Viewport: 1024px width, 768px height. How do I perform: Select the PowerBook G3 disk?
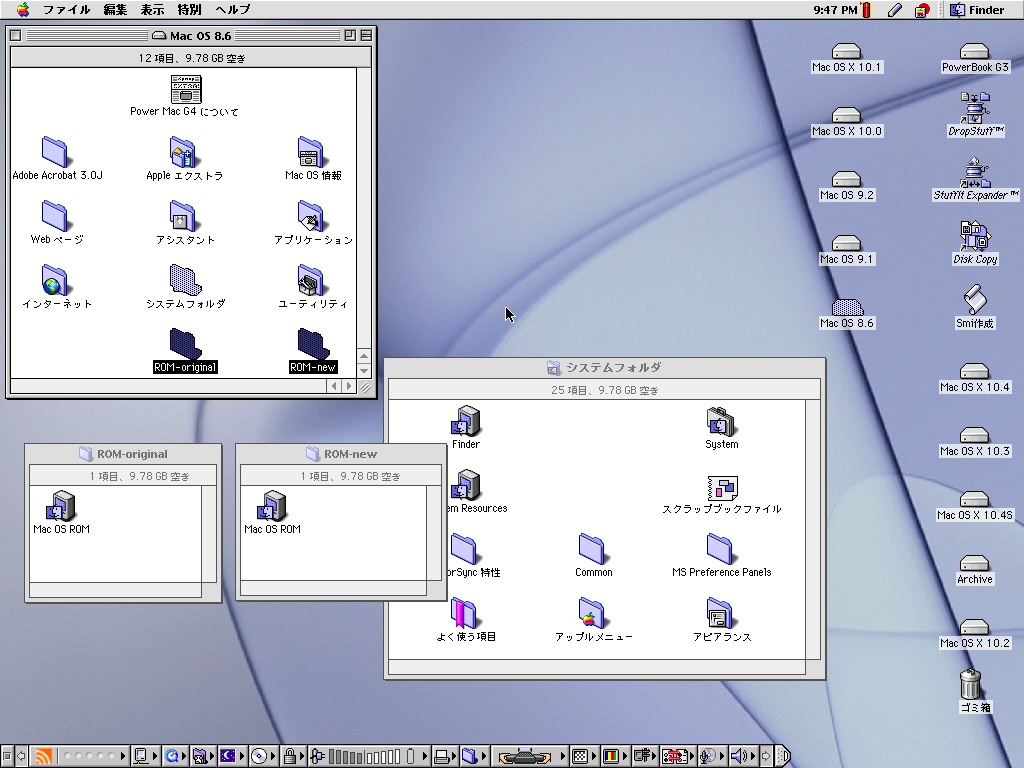tap(974, 51)
